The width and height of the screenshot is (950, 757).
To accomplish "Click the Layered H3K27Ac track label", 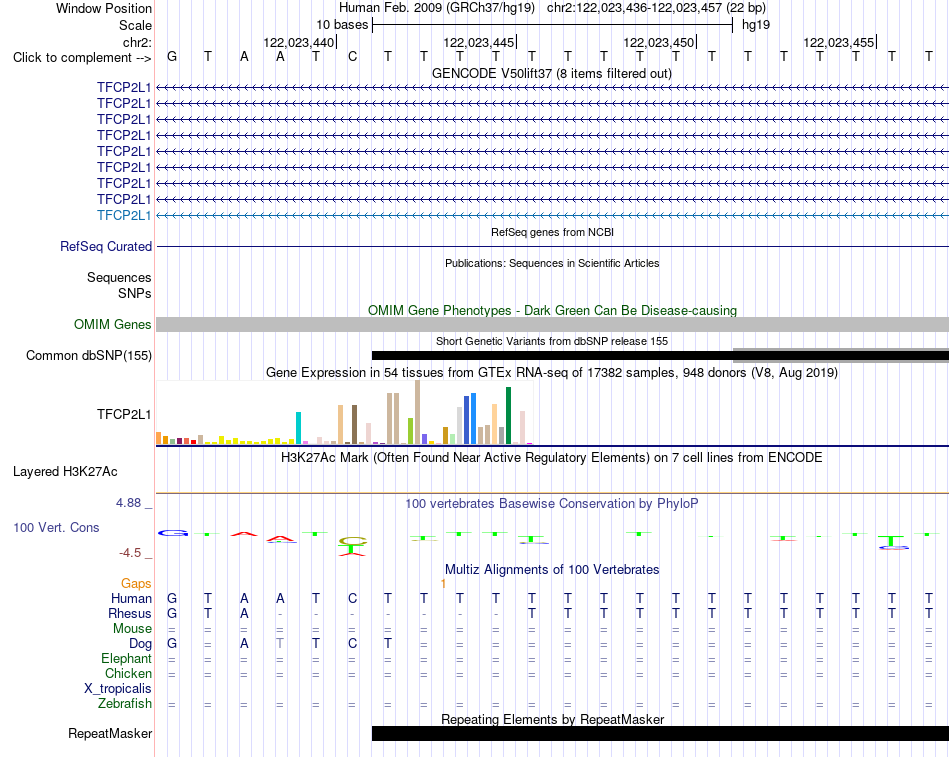I will point(65,472).
